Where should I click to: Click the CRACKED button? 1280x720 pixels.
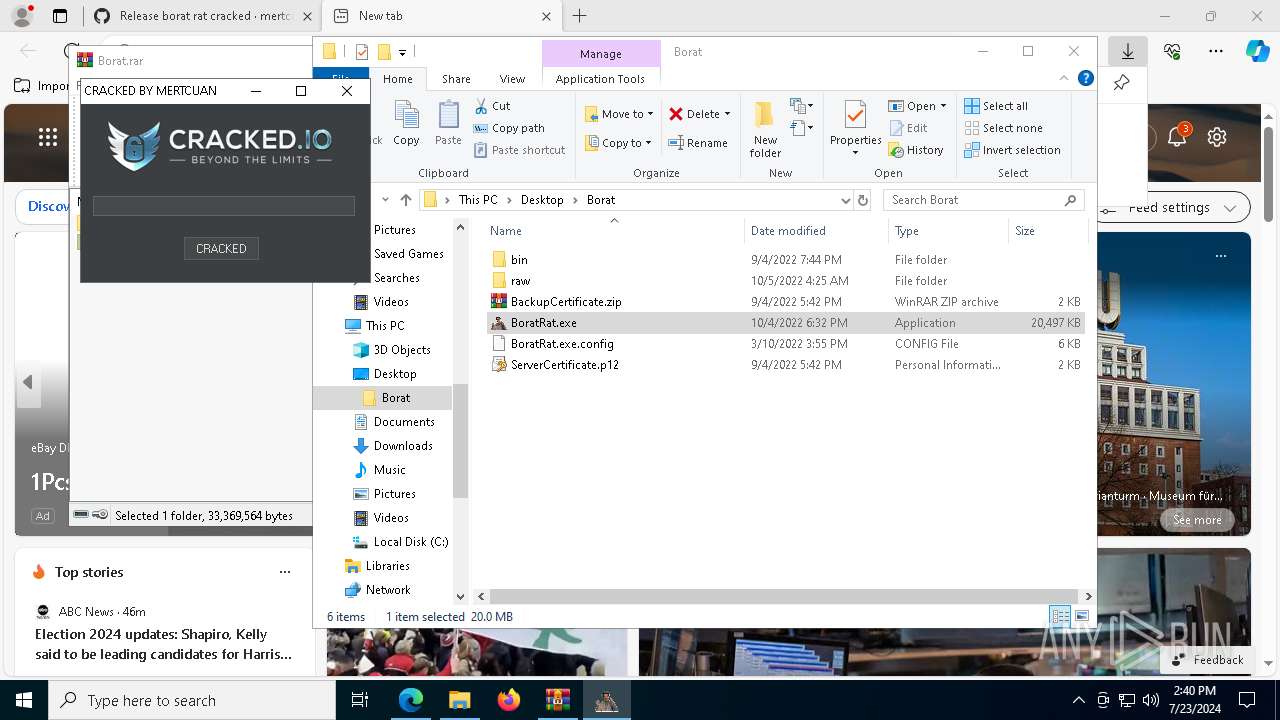coord(221,248)
